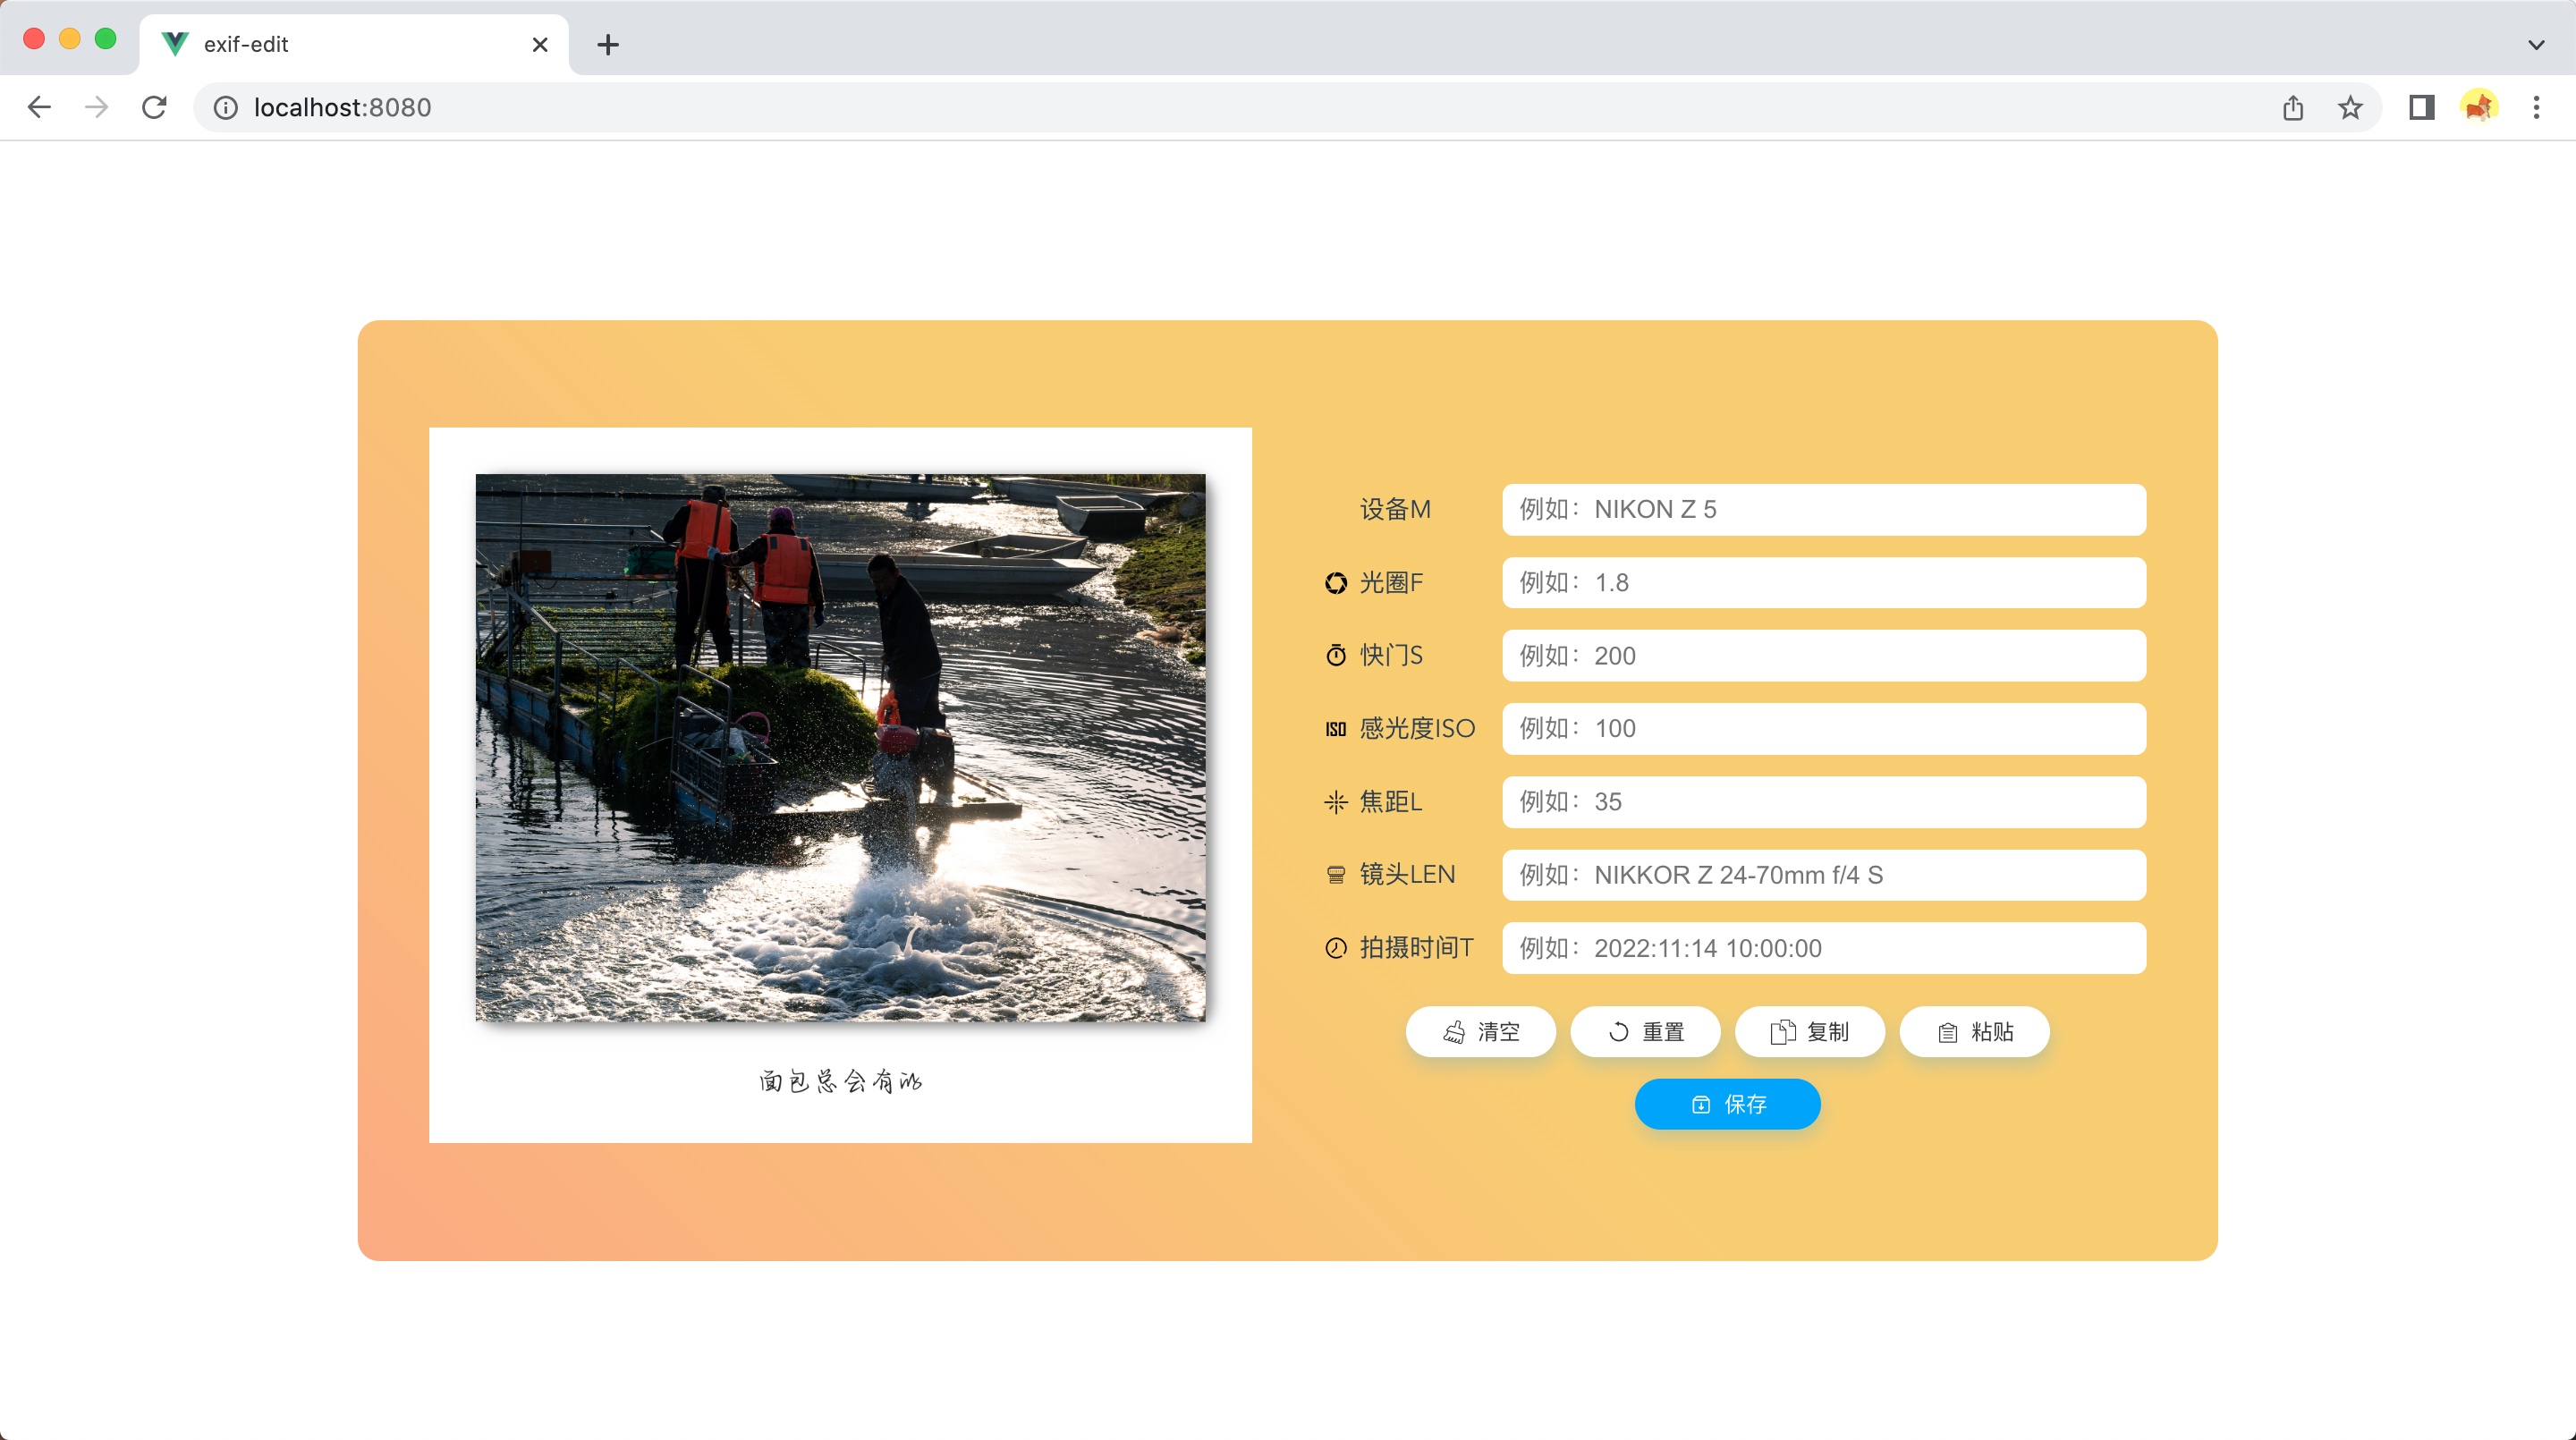The height and width of the screenshot is (1440, 2576).
Task: Click the ISO icon beside 感光度ISO
Action: coord(1336,729)
